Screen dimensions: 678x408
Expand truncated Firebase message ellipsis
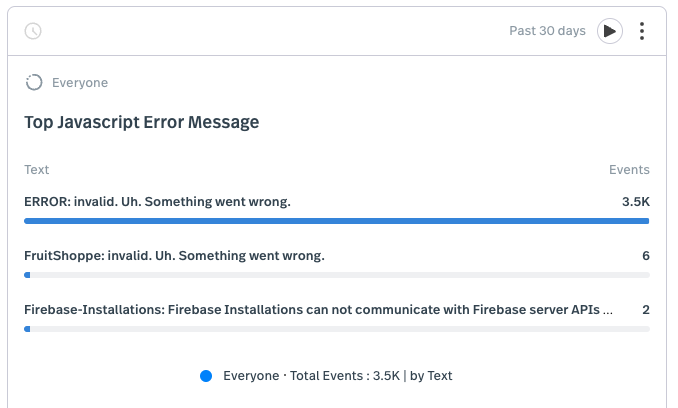(608, 311)
